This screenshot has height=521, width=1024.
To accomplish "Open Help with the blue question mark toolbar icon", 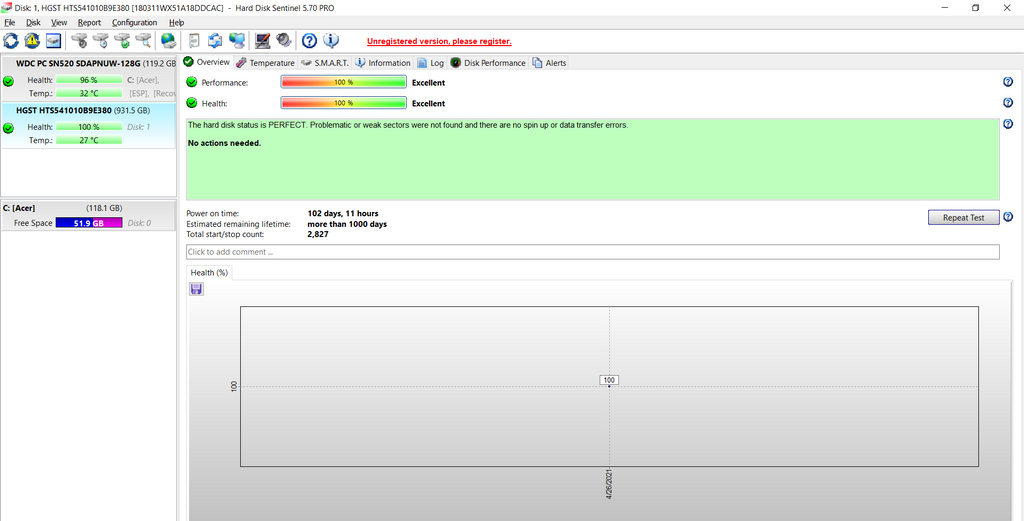I will point(309,41).
